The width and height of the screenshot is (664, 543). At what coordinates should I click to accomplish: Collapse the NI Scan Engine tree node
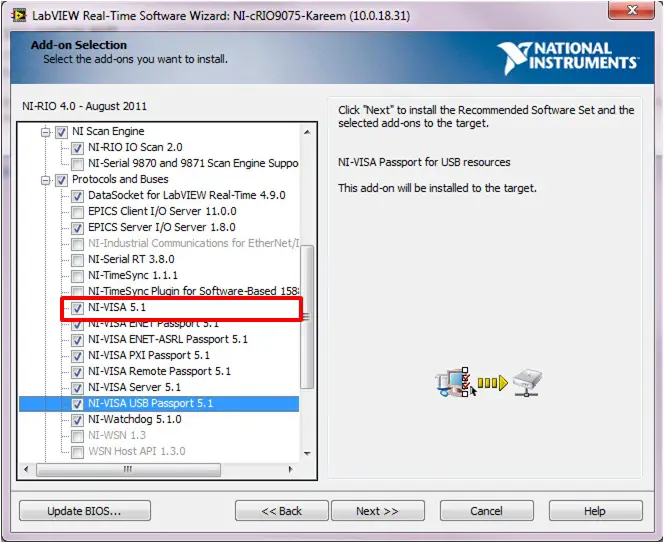click(45, 132)
